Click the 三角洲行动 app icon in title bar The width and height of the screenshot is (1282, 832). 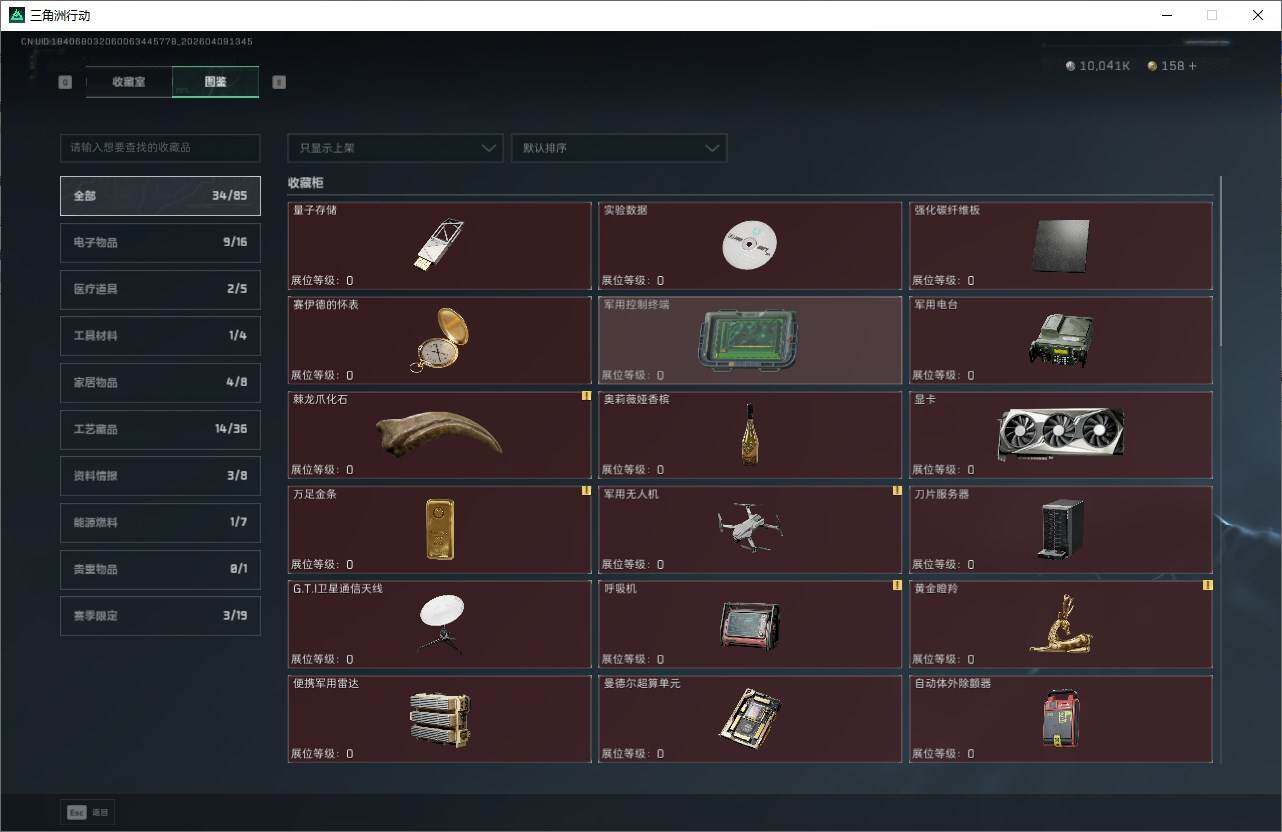[x=16, y=15]
